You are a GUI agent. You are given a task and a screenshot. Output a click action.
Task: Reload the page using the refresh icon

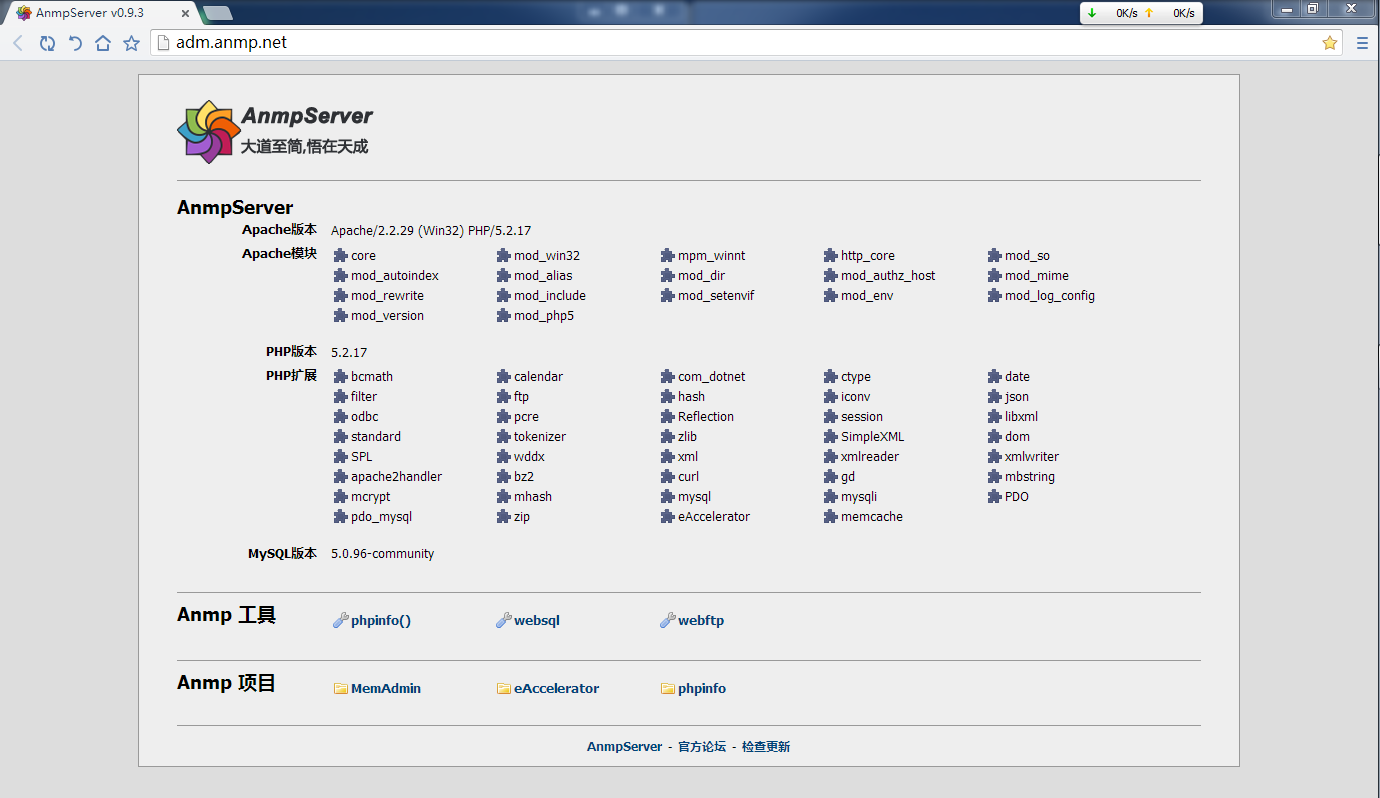[x=47, y=43]
